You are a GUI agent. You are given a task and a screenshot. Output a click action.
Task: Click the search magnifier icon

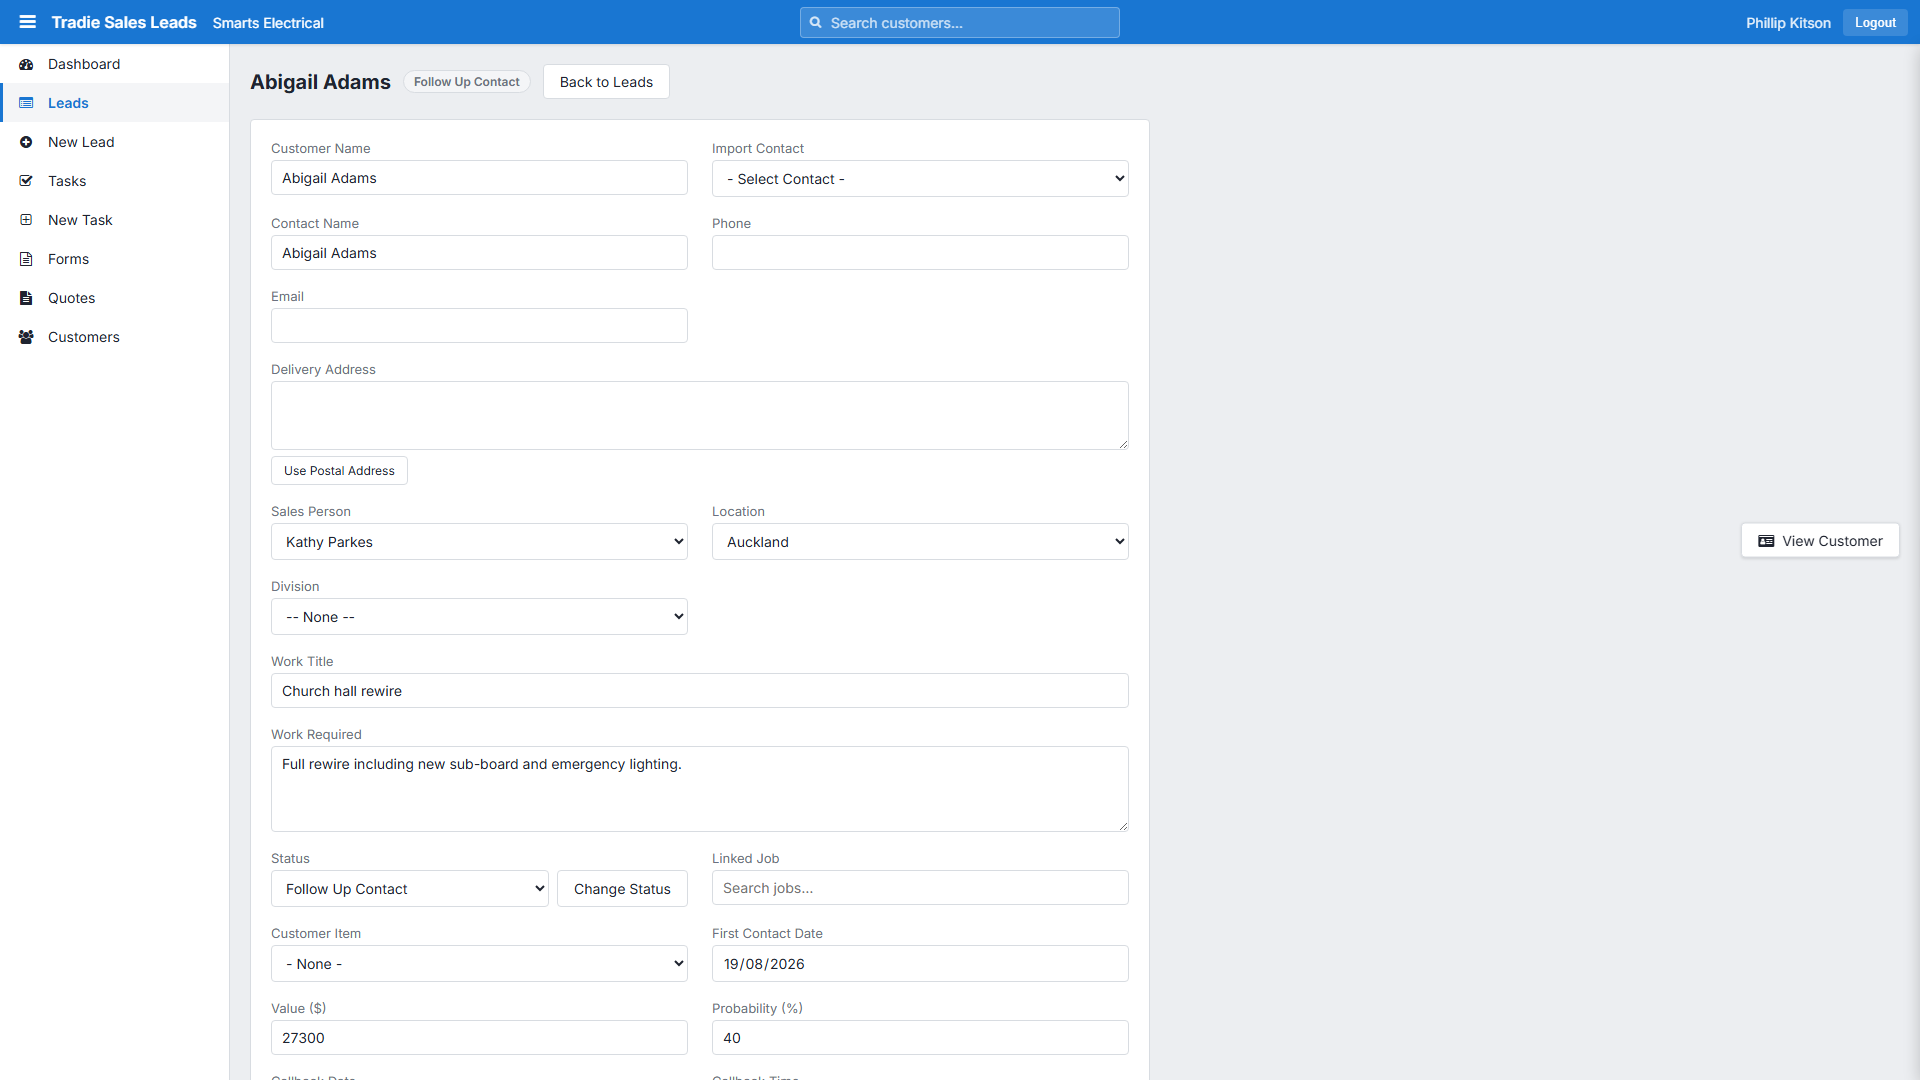(x=816, y=23)
